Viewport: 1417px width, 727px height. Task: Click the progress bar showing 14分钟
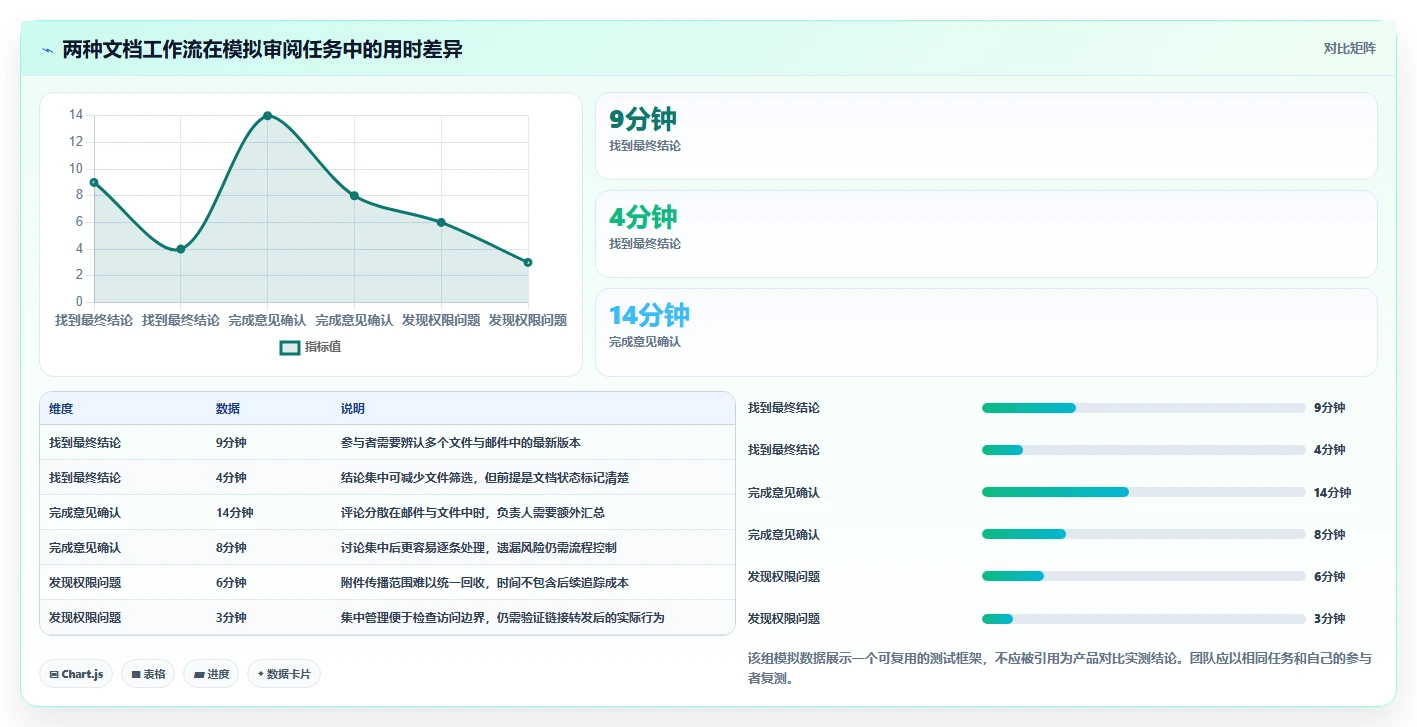point(1144,492)
